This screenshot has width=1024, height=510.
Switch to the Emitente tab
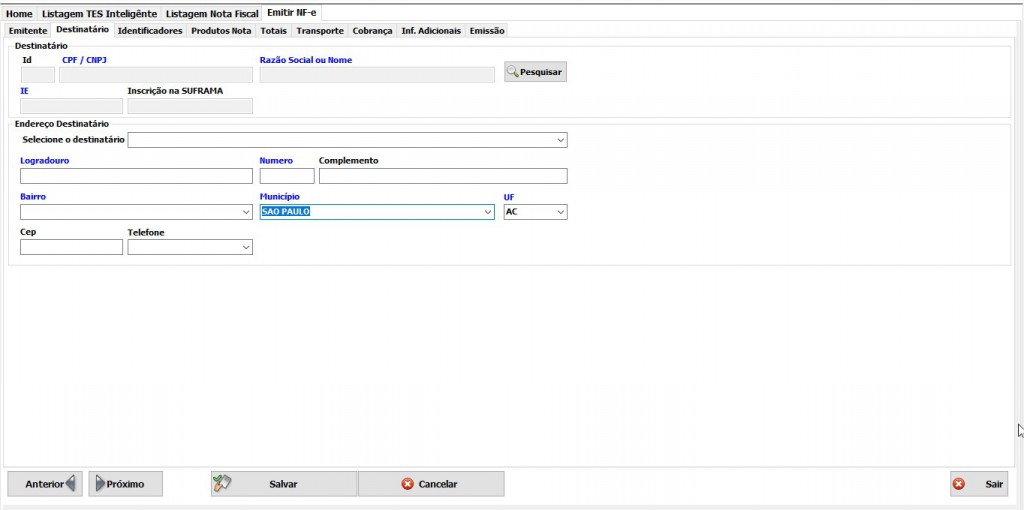28,31
